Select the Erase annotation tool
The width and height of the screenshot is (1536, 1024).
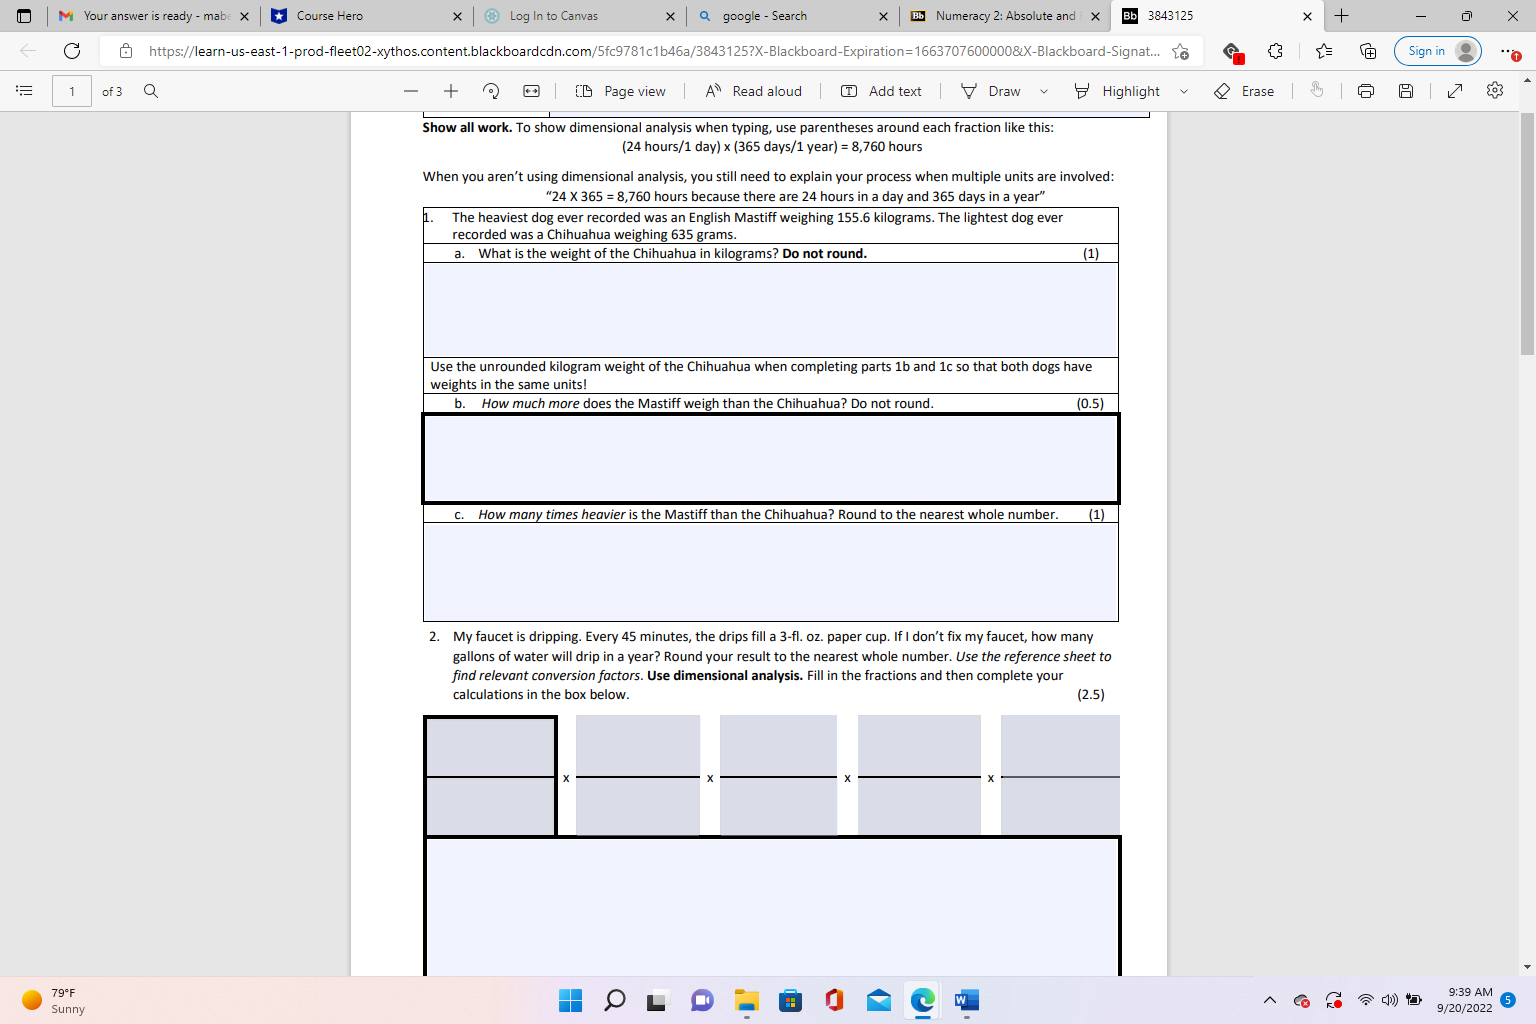click(x=1244, y=90)
